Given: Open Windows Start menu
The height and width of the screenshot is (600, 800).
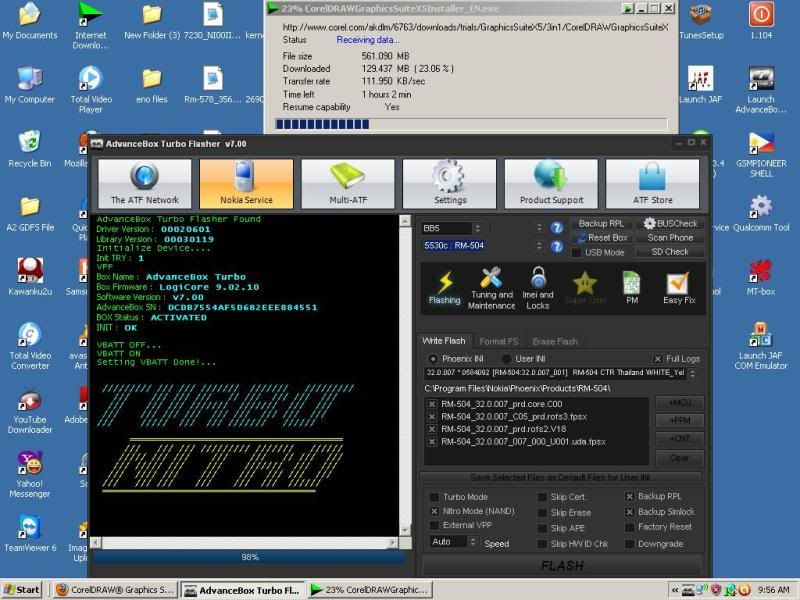Looking at the screenshot, I should (x=23, y=590).
